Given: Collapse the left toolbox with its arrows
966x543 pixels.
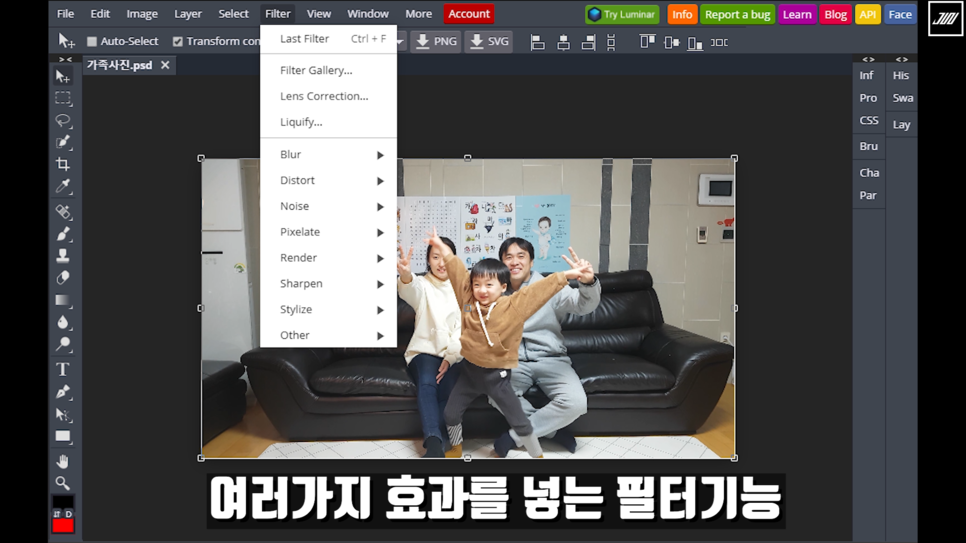Looking at the screenshot, I should click(65, 59).
